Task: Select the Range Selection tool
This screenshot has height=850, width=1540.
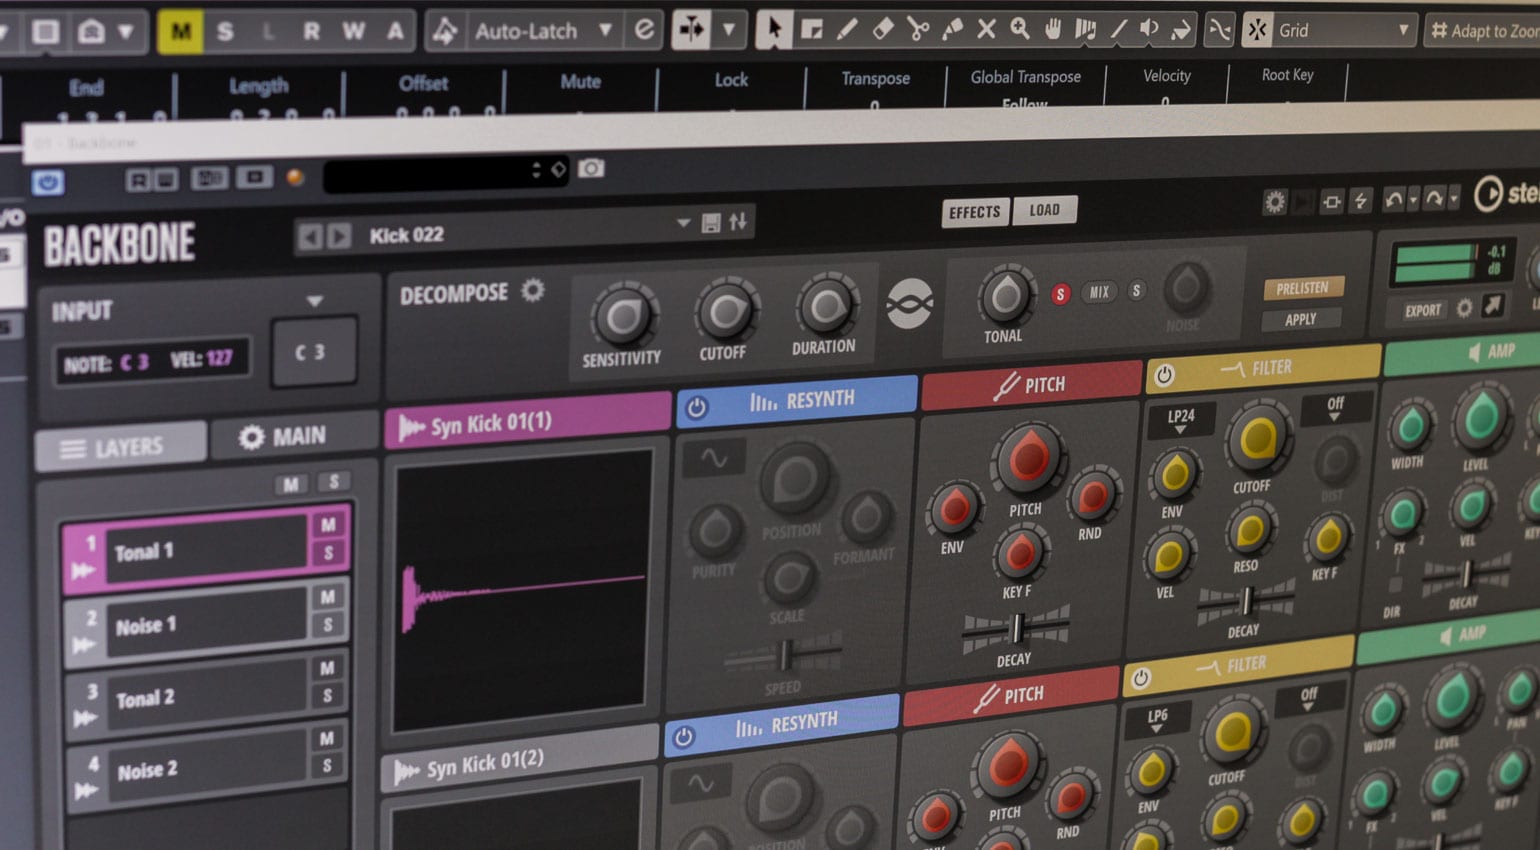Action: (811, 29)
